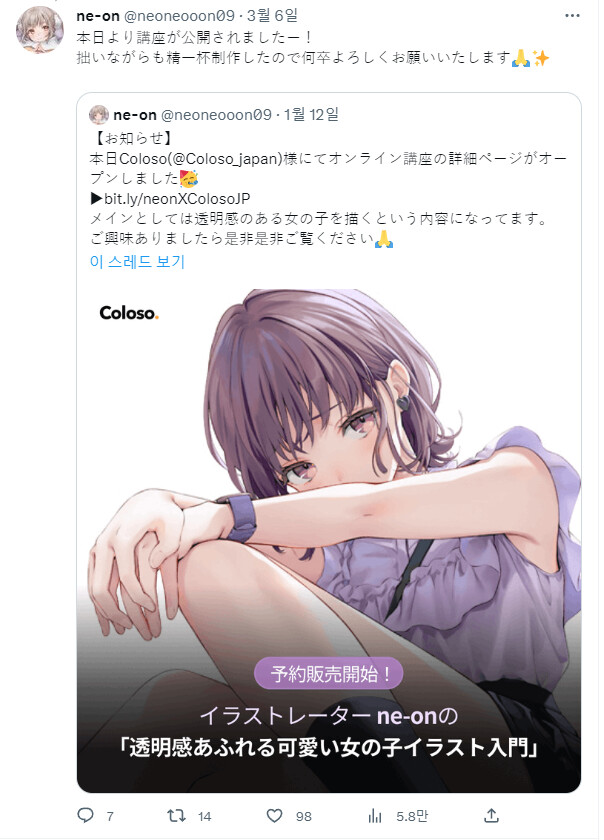Image resolution: width=604 pixels, height=840 pixels.
Task: Open the ne-on display name at top
Action: pos(98,16)
